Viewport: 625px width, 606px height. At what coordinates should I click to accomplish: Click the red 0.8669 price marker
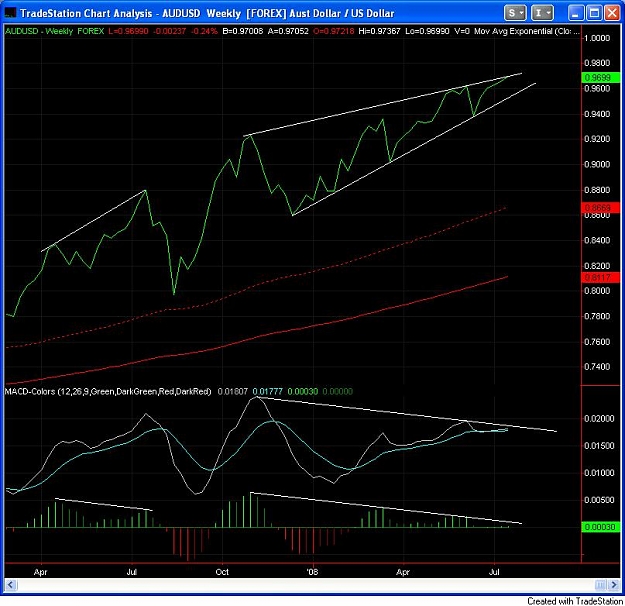point(601,207)
